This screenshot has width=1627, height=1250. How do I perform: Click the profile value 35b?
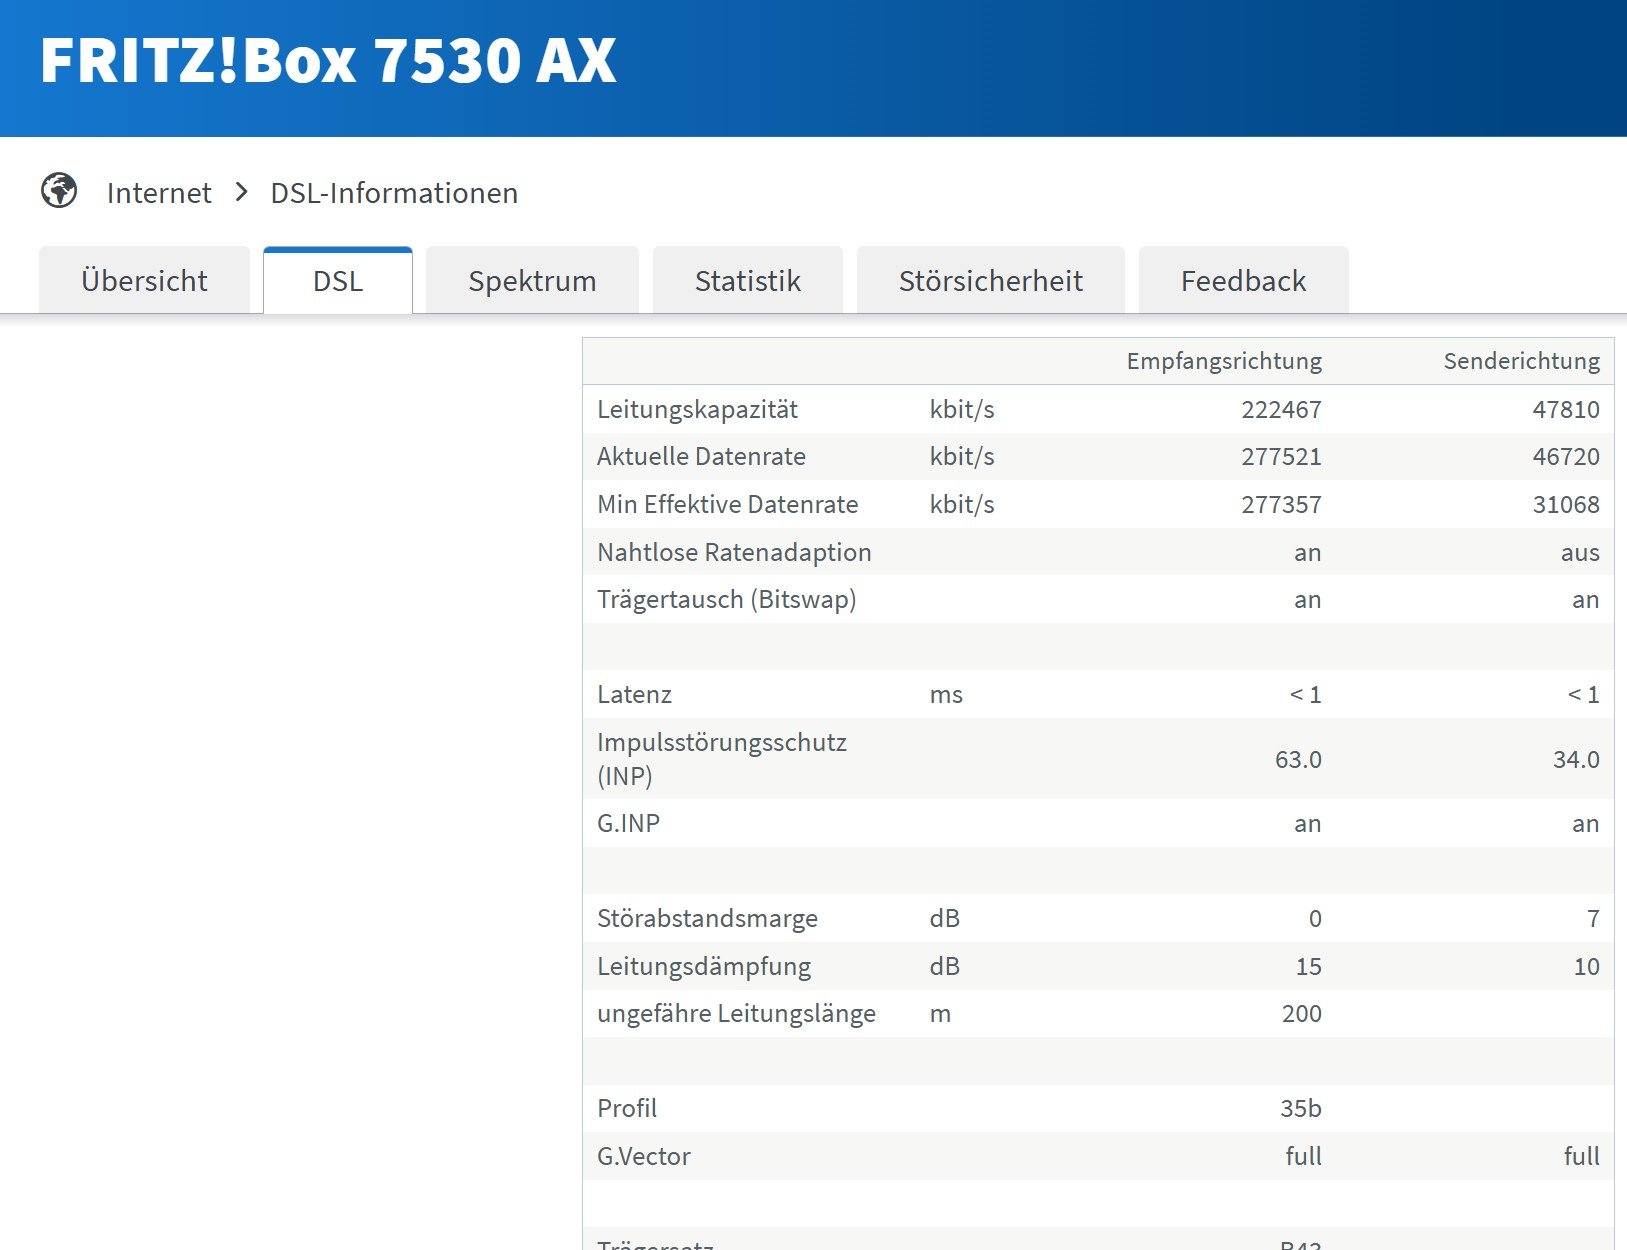pyautogui.click(x=1301, y=1108)
